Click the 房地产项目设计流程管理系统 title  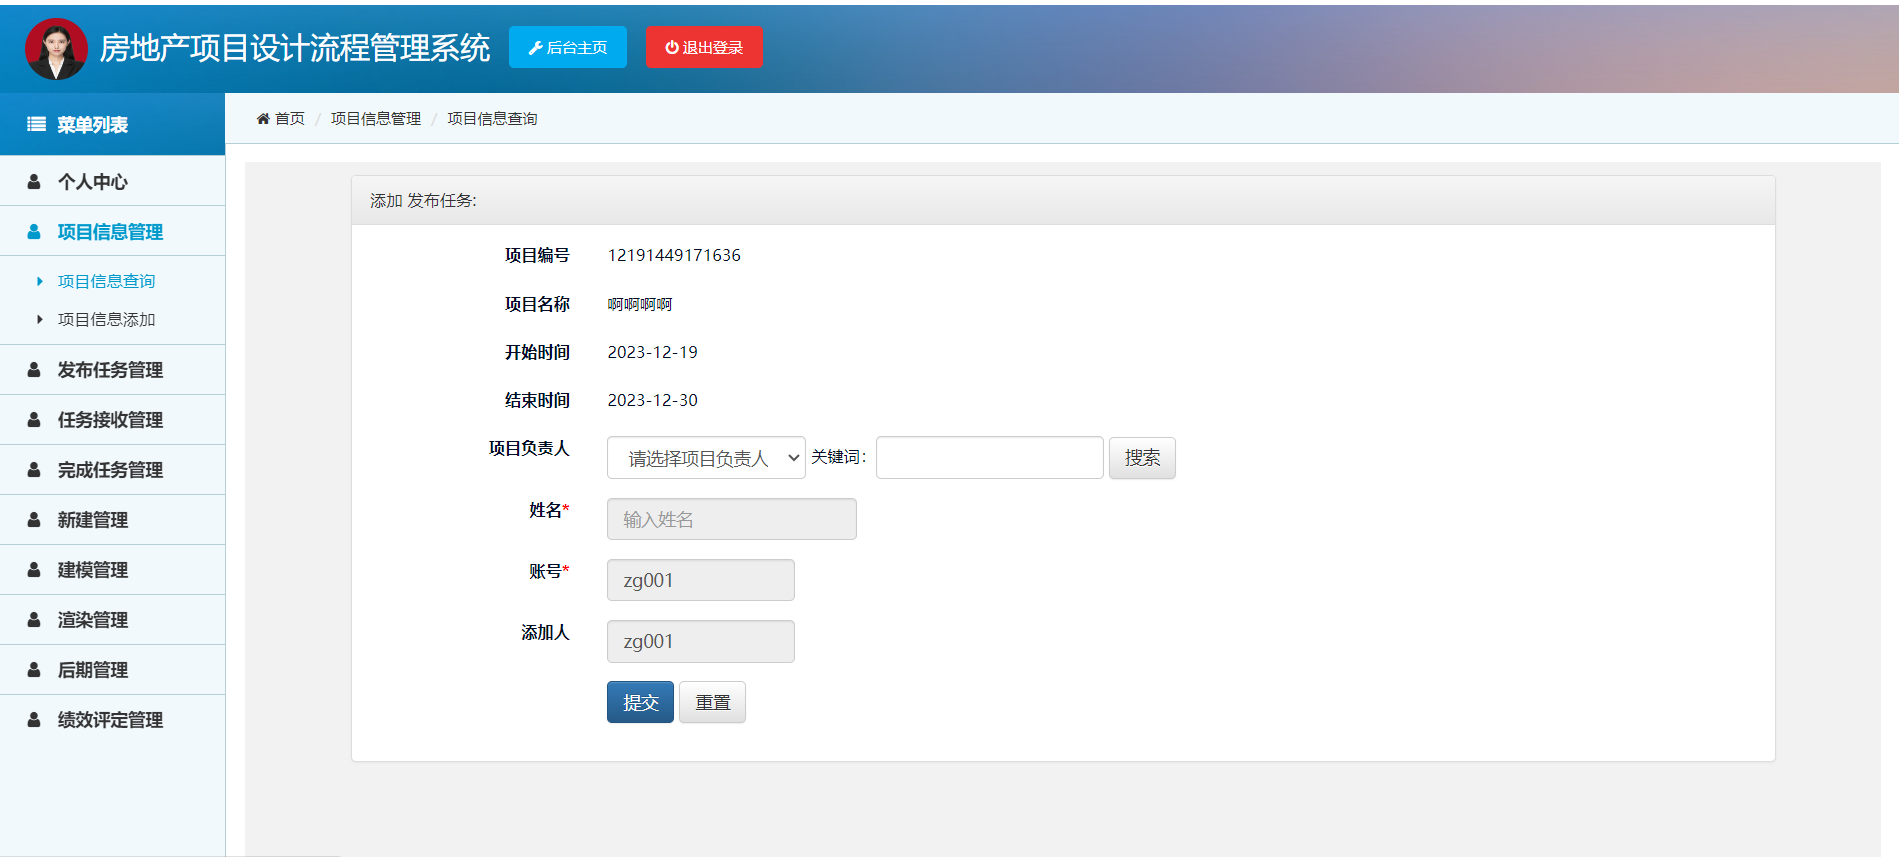(x=295, y=48)
